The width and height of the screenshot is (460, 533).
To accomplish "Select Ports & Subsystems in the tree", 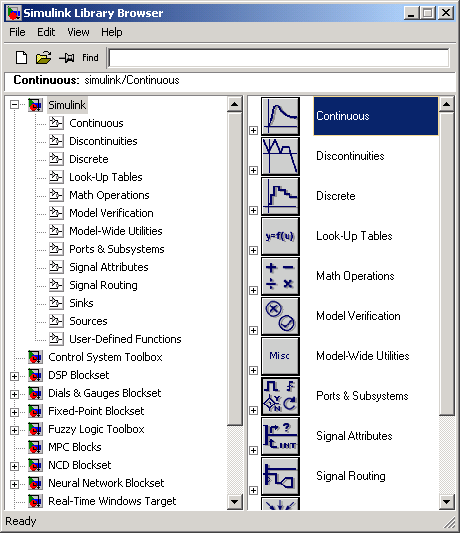I will [x=117, y=249].
